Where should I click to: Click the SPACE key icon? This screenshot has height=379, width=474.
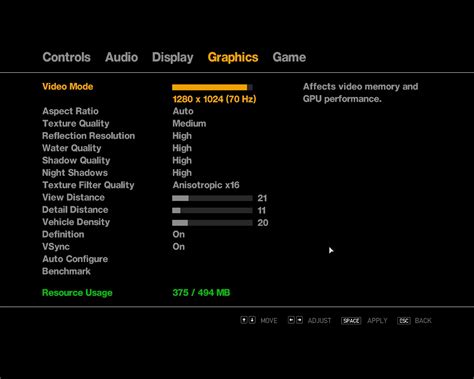coord(351,321)
